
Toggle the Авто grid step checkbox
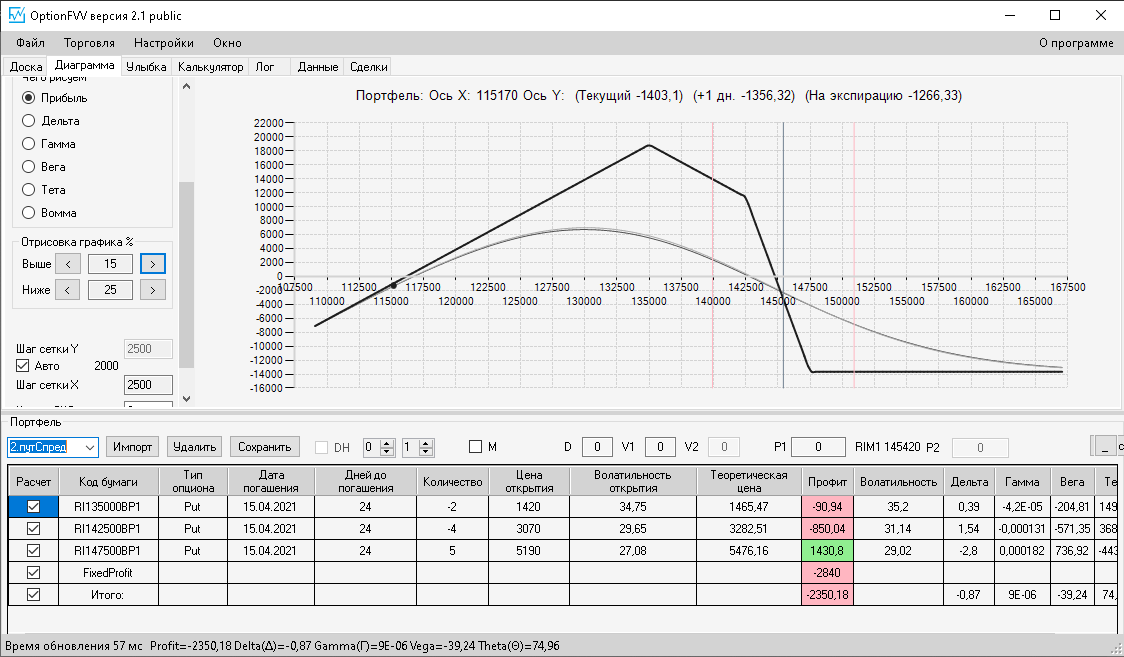[x=23, y=365]
